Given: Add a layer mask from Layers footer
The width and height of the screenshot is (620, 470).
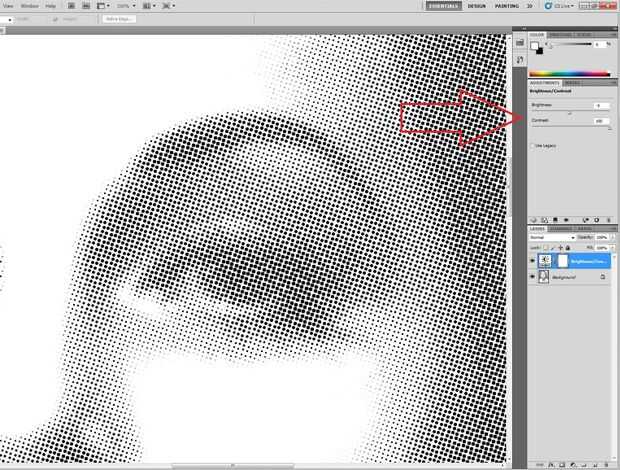Looking at the screenshot, I should 562,465.
